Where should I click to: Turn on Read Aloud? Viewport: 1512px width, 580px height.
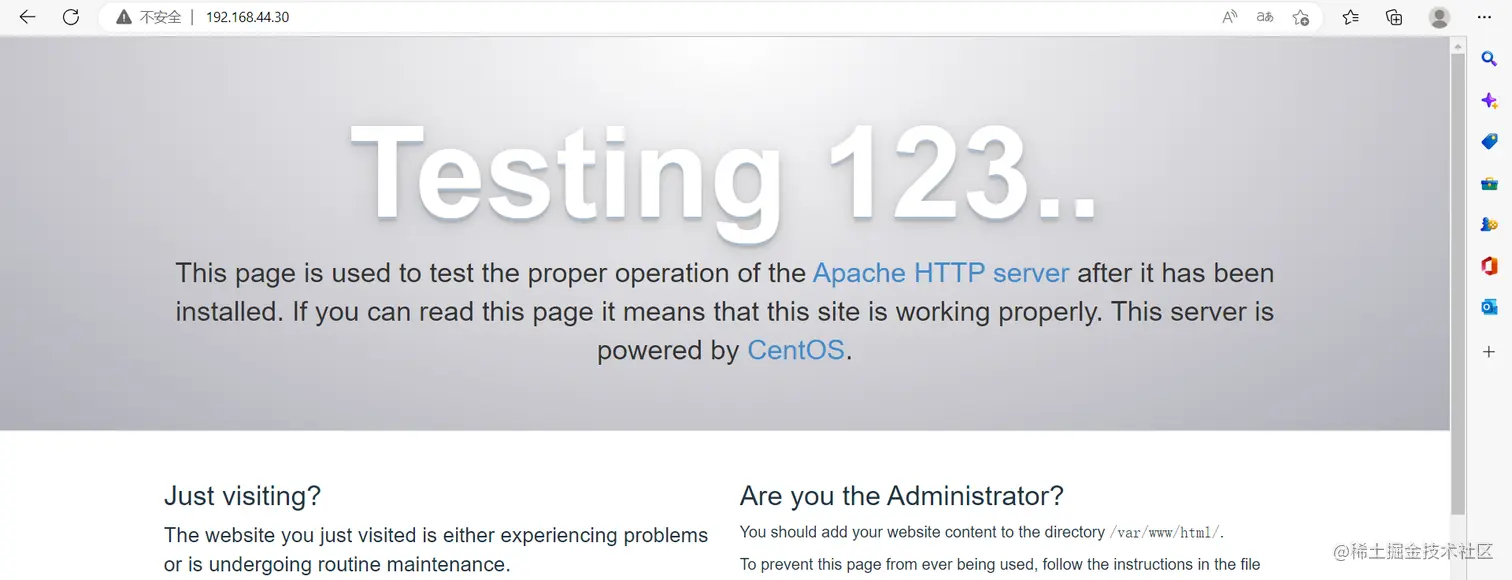[x=1230, y=17]
